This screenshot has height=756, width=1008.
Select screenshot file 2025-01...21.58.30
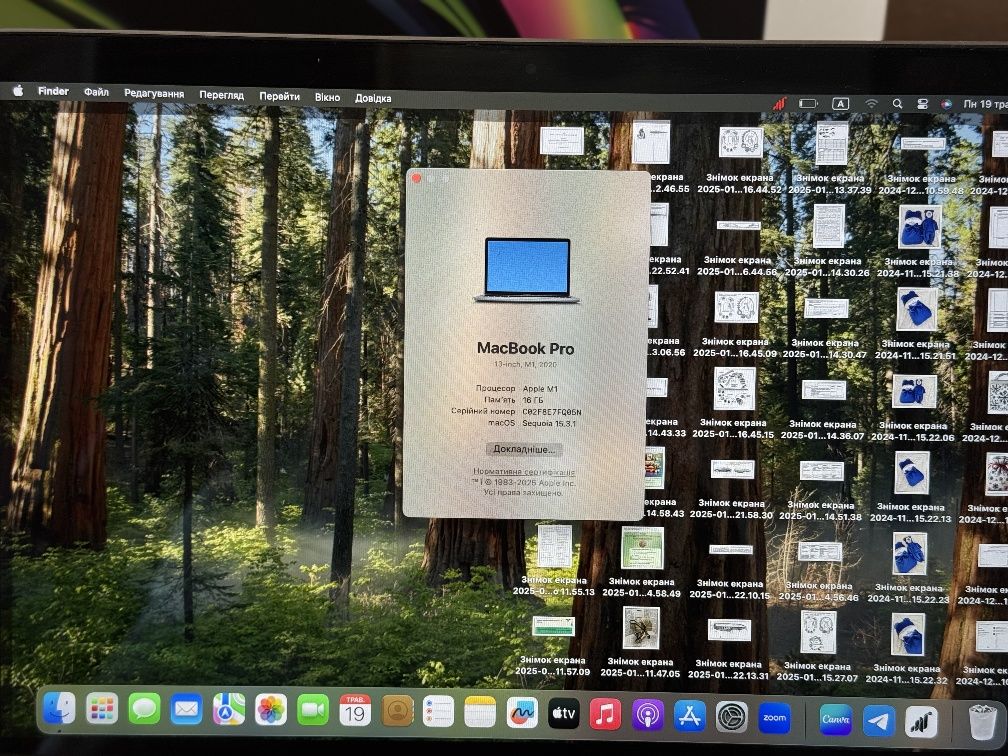click(x=732, y=488)
